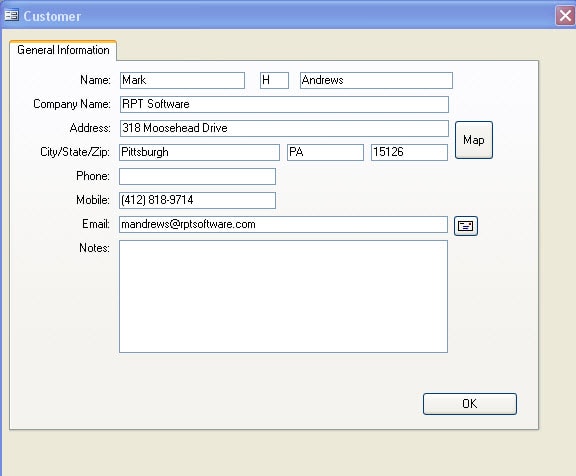The height and width of the screenshot is (476, 576).
Task: Click the send email icon button
Action: click(x=466, y=226)
